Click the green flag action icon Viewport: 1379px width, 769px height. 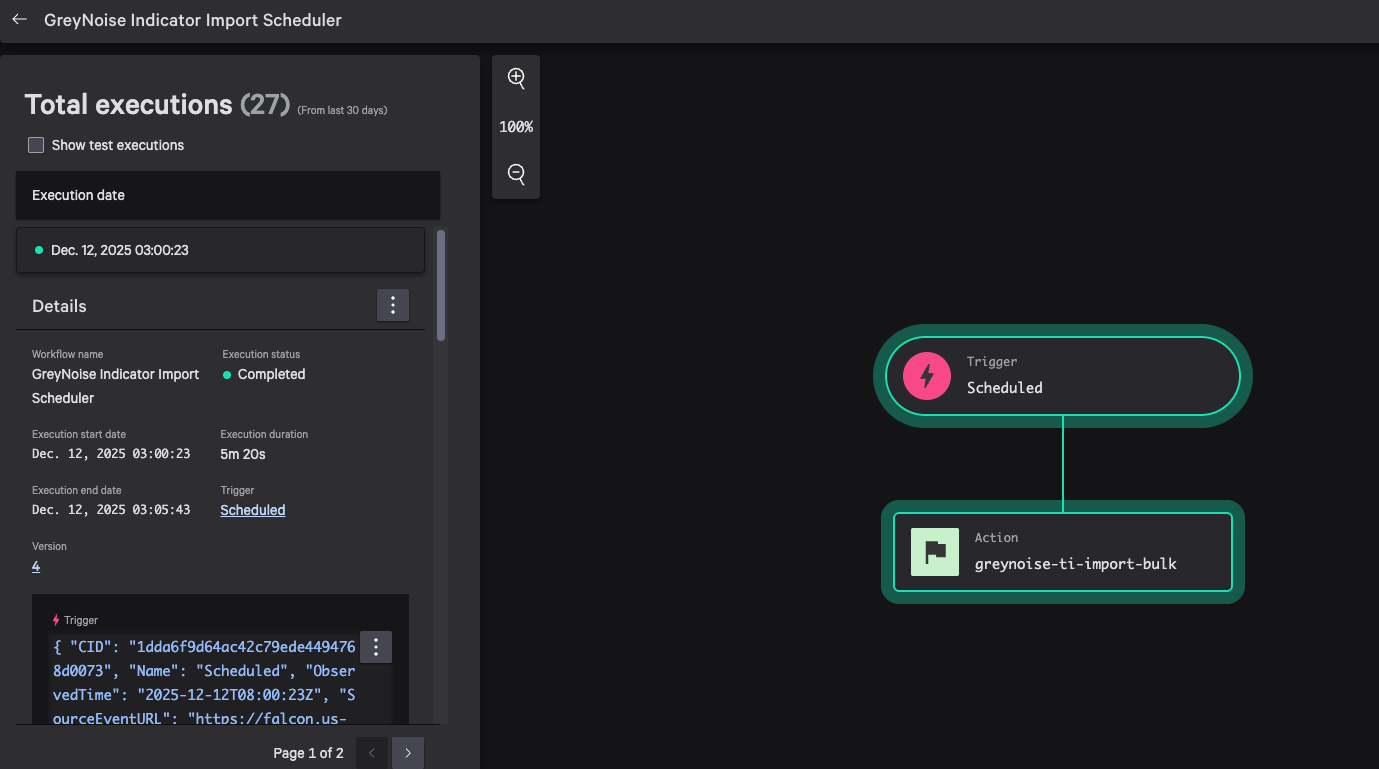pos(935,552)
